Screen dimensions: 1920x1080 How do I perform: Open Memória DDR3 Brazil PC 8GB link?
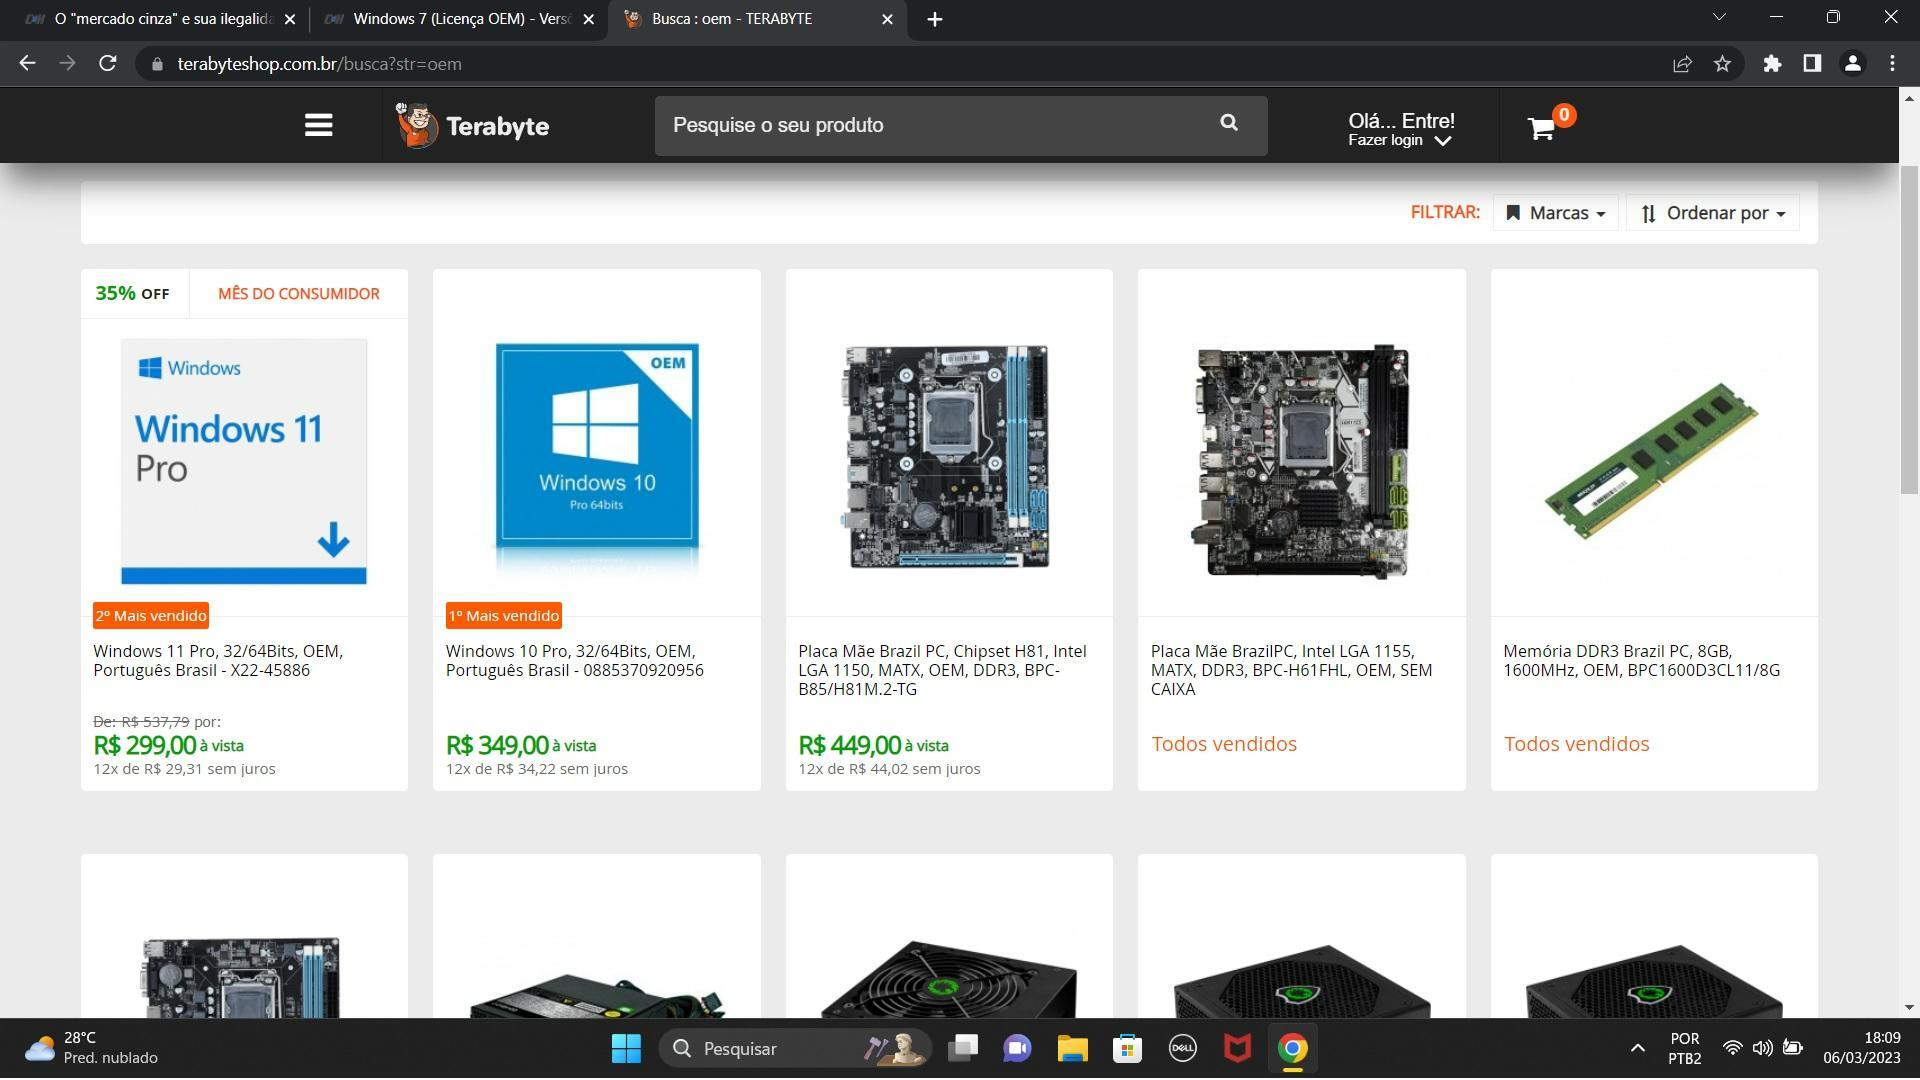point(1641,660)
